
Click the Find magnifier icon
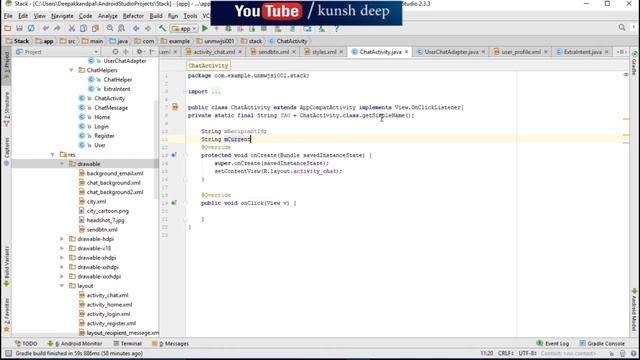point(110,28)
